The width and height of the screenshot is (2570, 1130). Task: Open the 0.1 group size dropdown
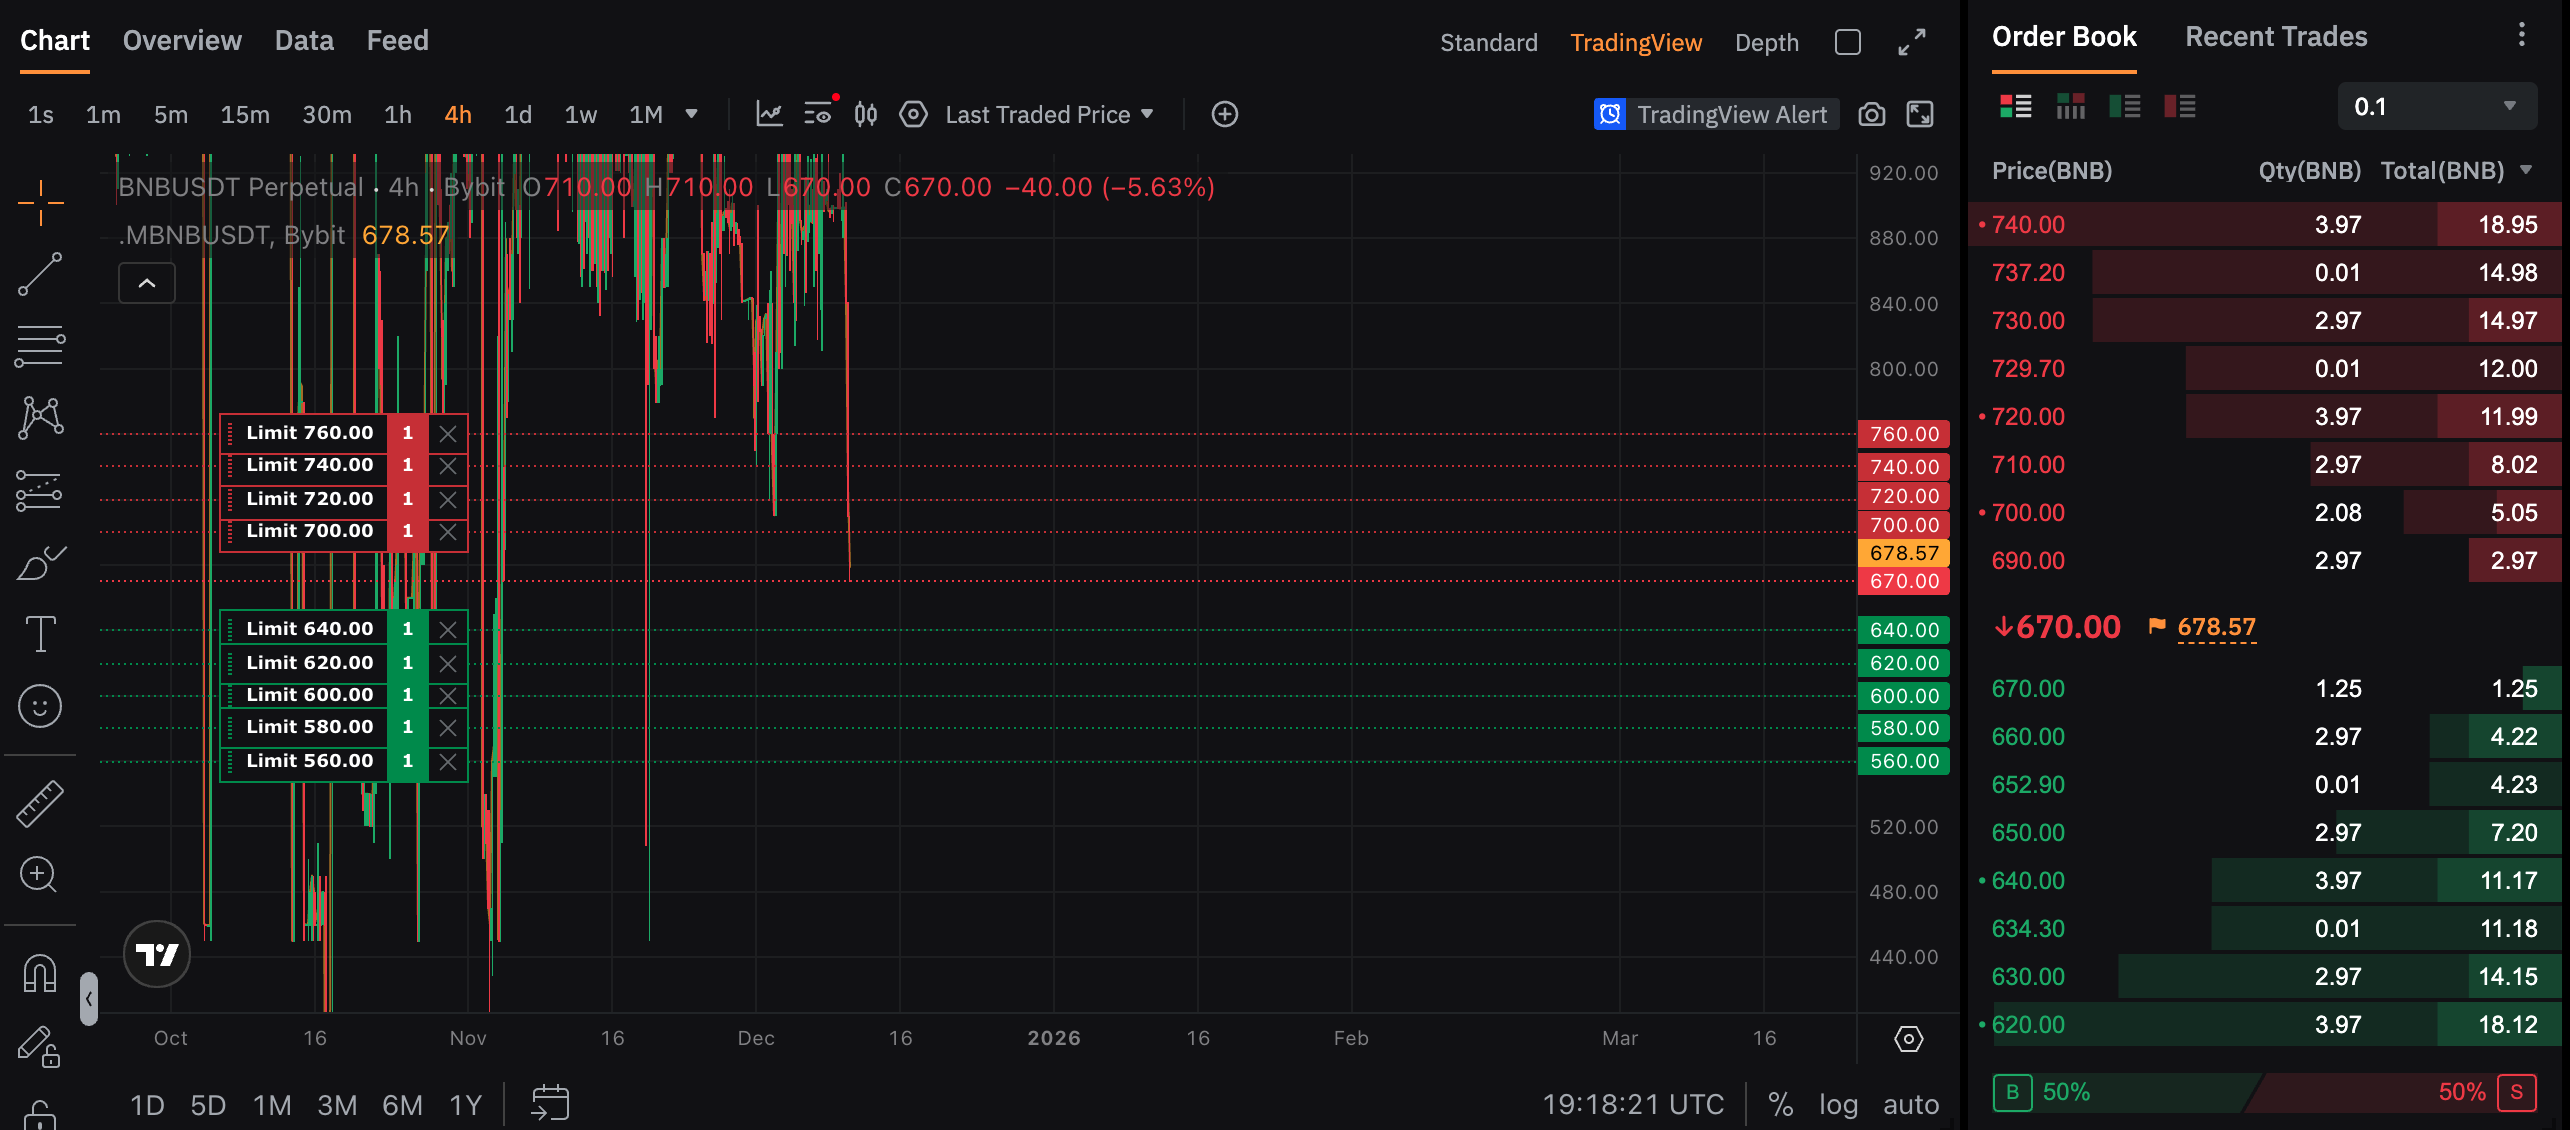[2437, 105]
